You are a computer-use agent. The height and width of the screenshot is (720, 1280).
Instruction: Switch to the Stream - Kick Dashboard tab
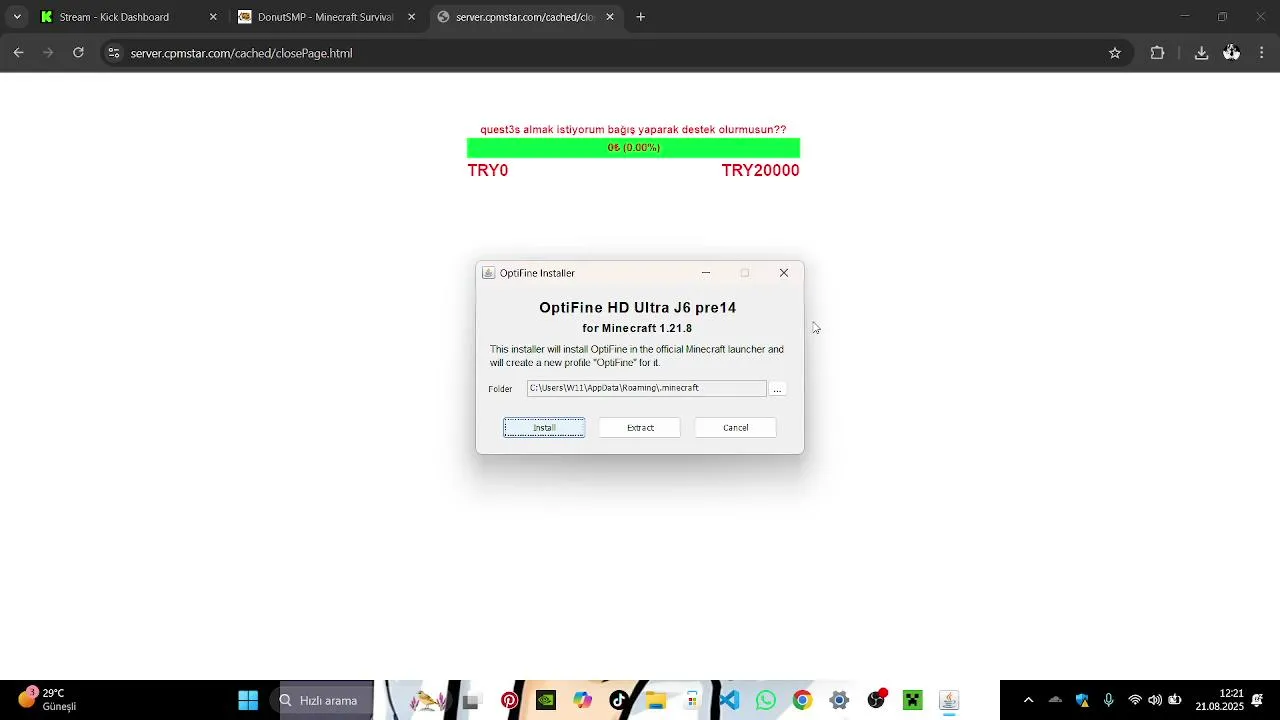click(113, 17)
